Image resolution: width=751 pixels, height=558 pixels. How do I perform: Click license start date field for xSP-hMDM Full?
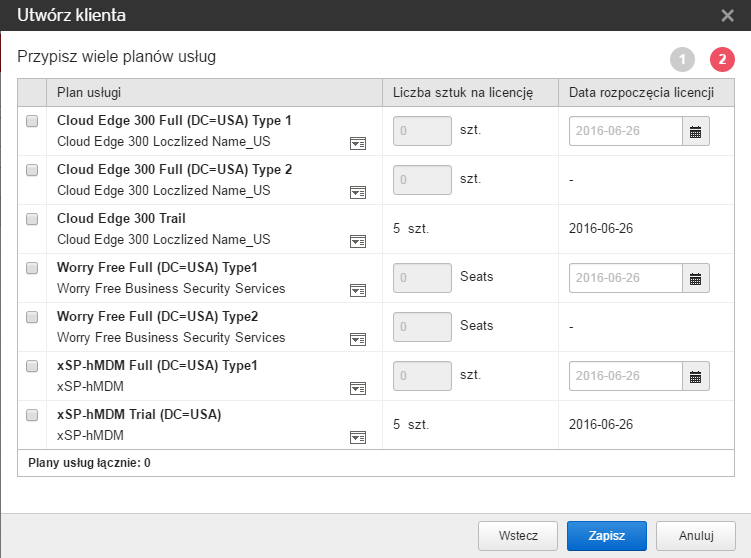tap(626, 376)
